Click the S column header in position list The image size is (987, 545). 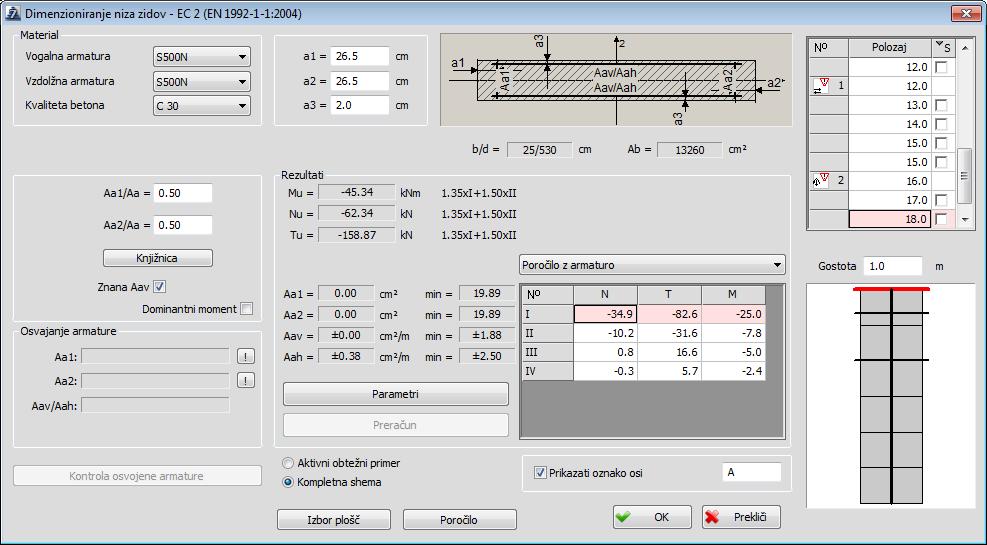(944, 47)
